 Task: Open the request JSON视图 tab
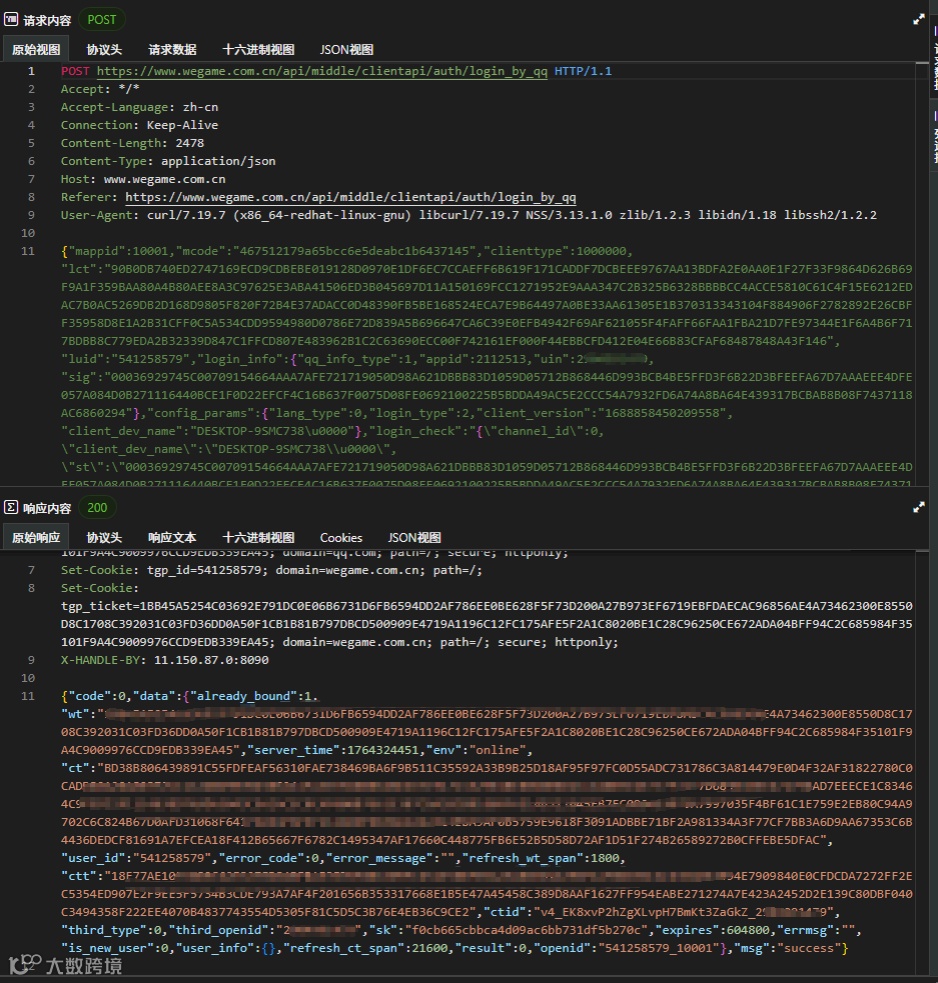tap(347, 50)
